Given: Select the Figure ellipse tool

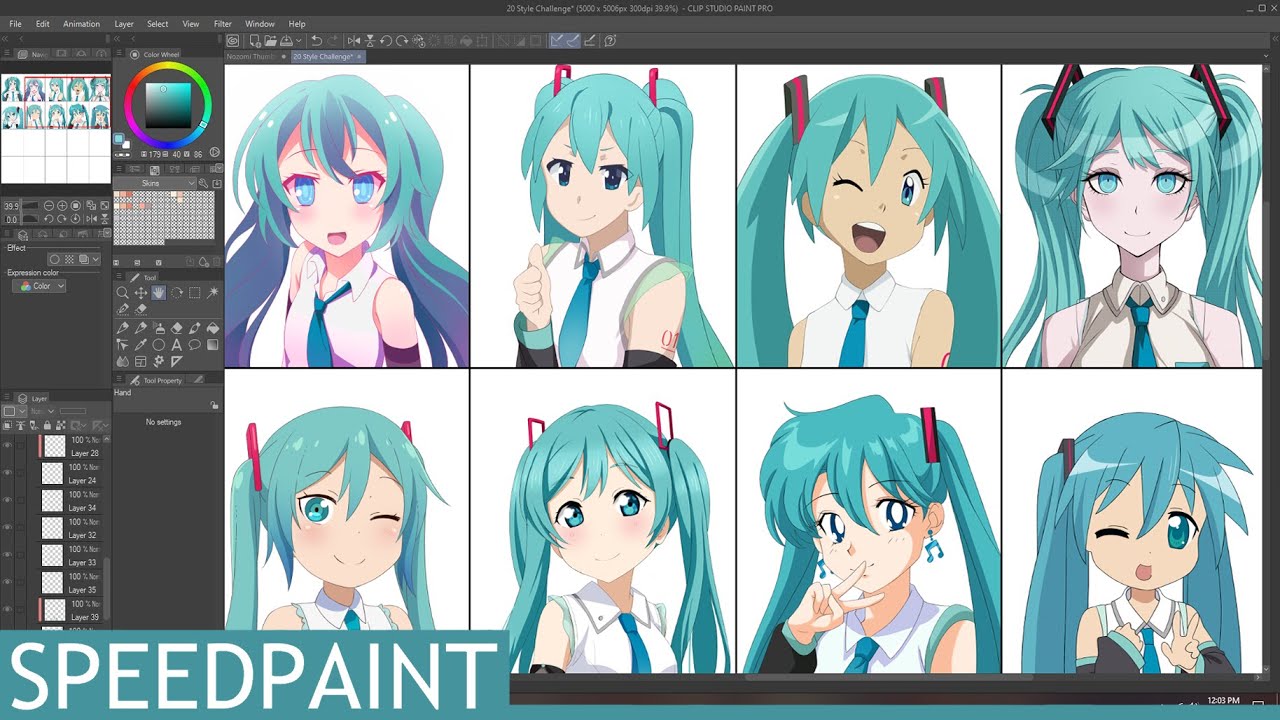Looking at the screenshot, I should click(x=158, y=345).
